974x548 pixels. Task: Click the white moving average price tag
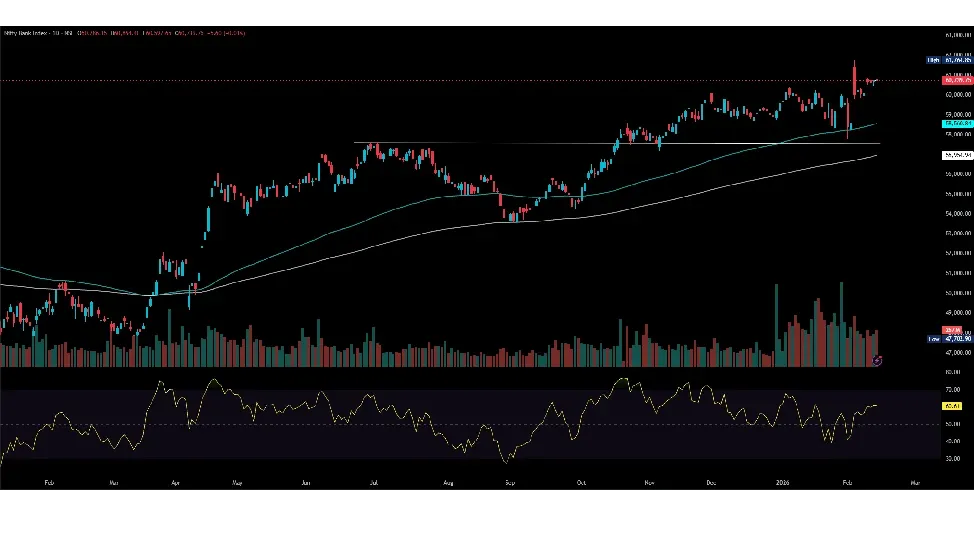[x=957, y=155]
